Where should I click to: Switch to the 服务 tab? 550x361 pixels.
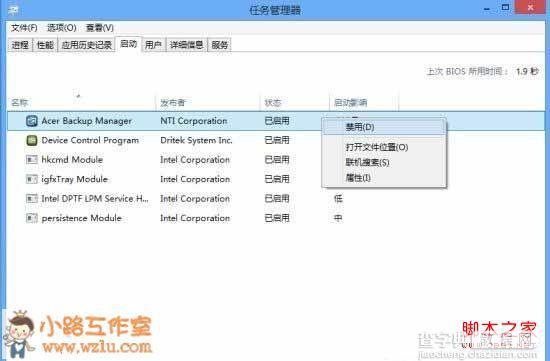[220, 45]
